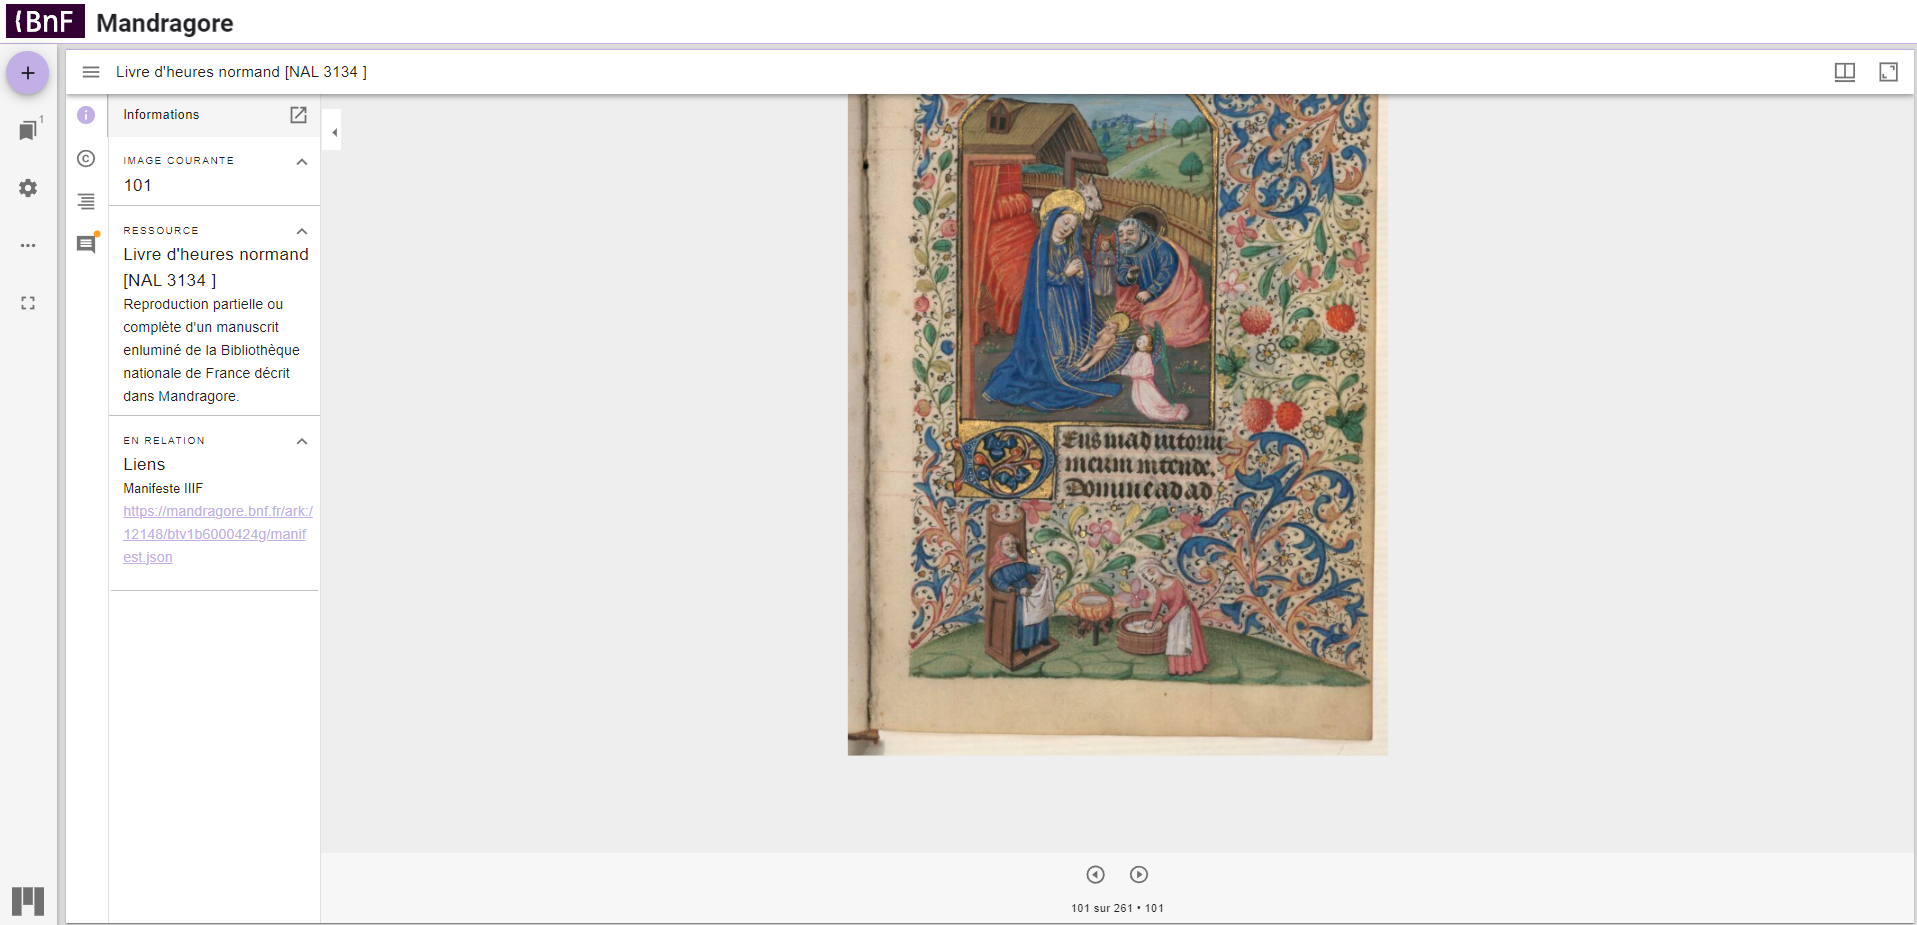Go to previous image

(x=1096, y=874)
